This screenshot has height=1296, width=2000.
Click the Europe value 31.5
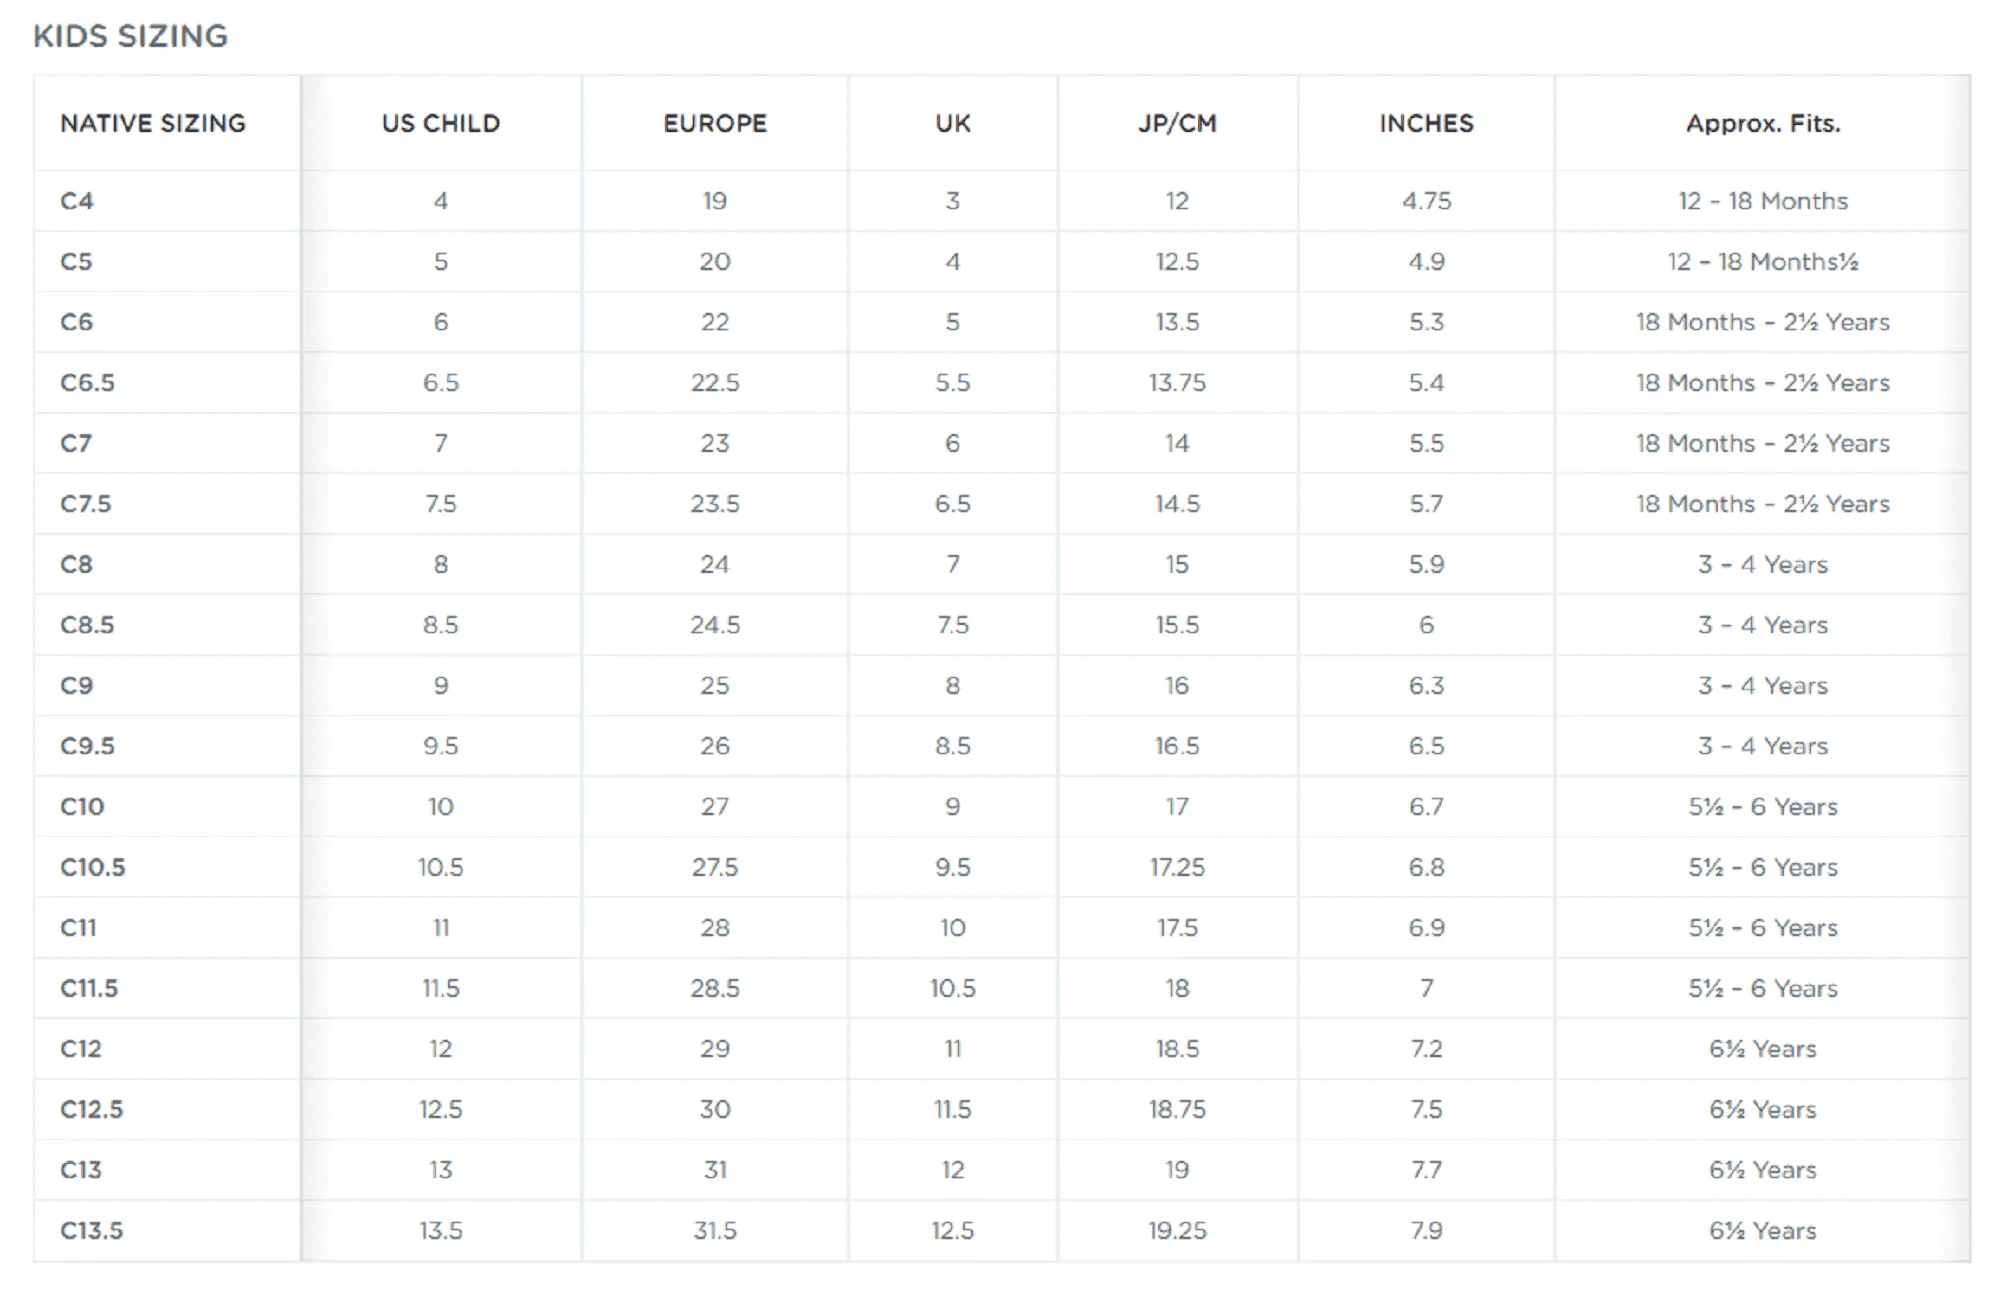pos(715,1231)
